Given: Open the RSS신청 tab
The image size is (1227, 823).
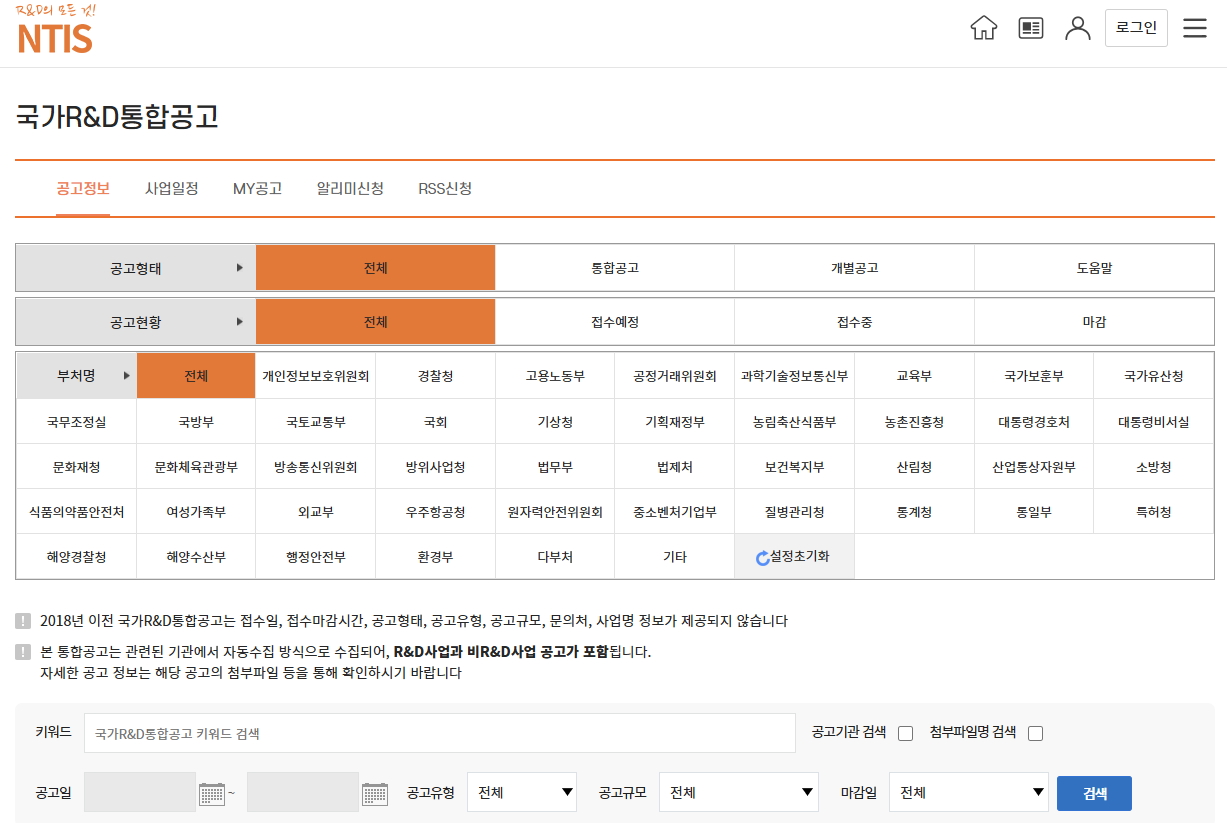Looking at the screenshot, I should pos(445,189).
